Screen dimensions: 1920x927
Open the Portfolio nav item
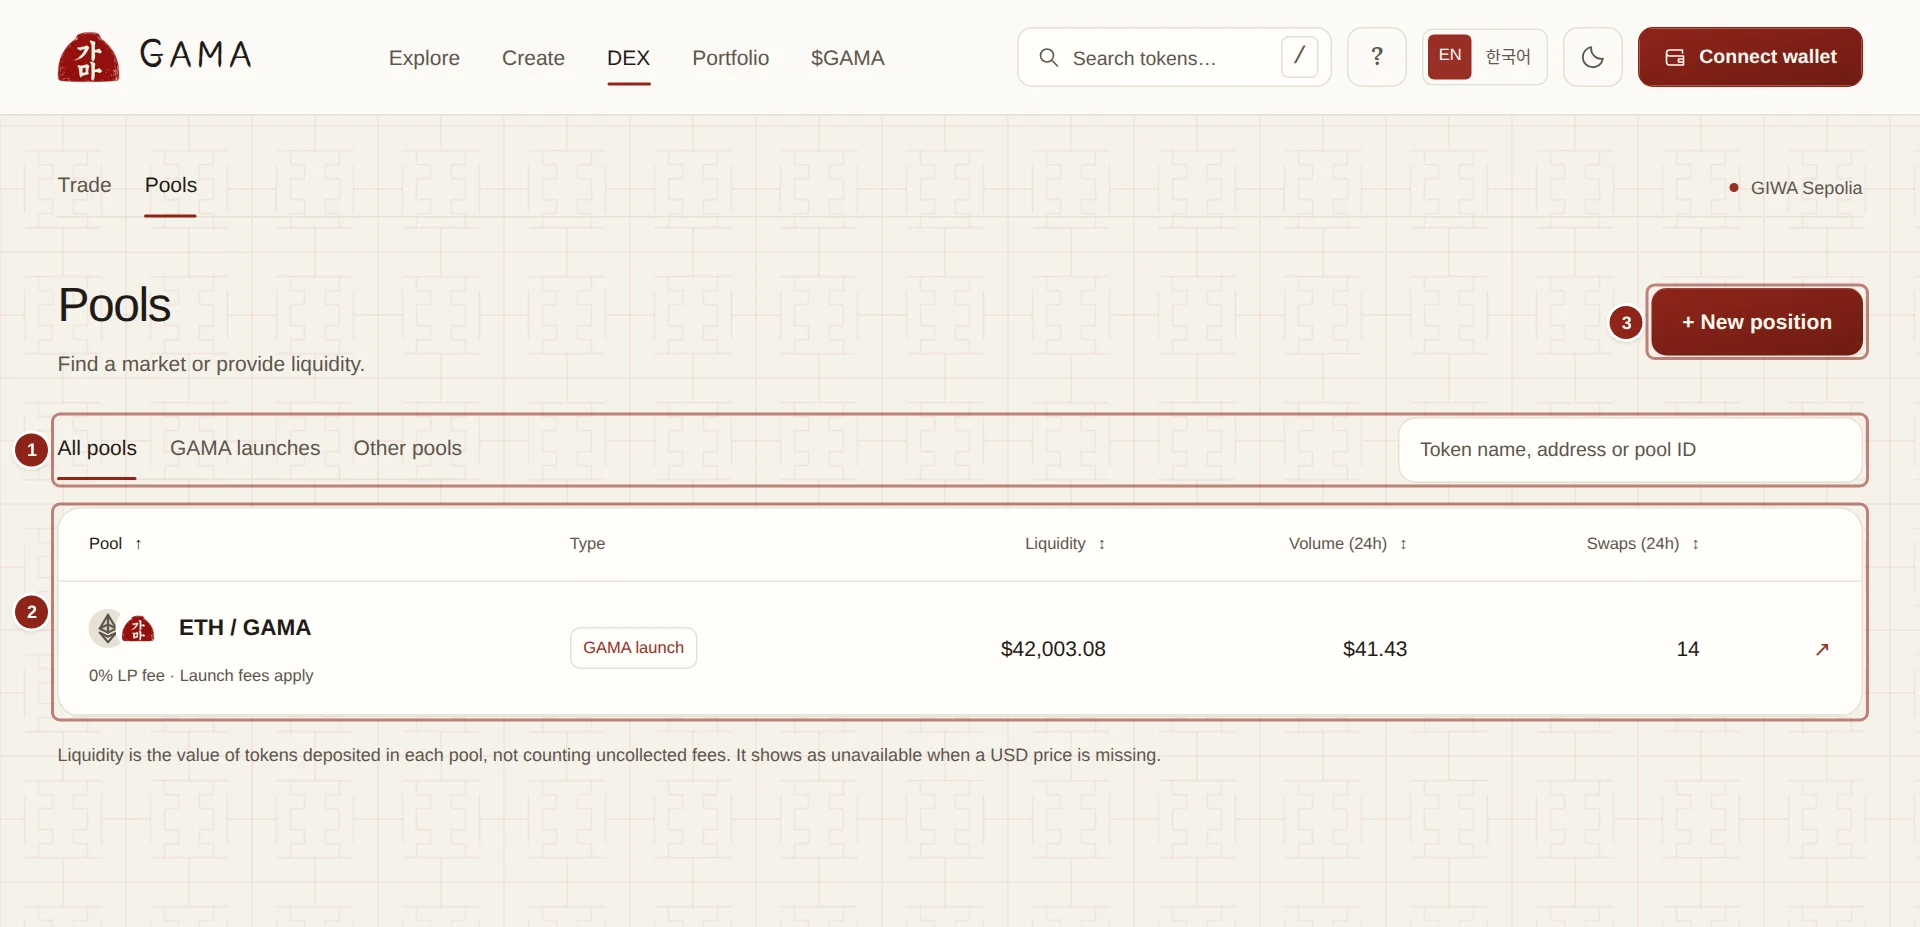730,58
